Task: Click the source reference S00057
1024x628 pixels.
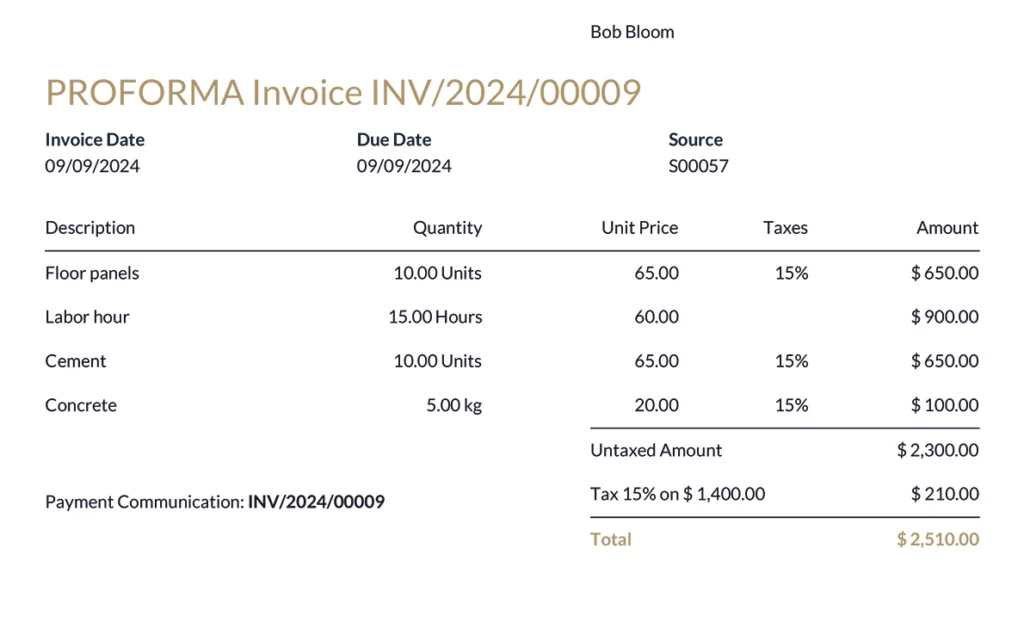Action: pos(698,166)
